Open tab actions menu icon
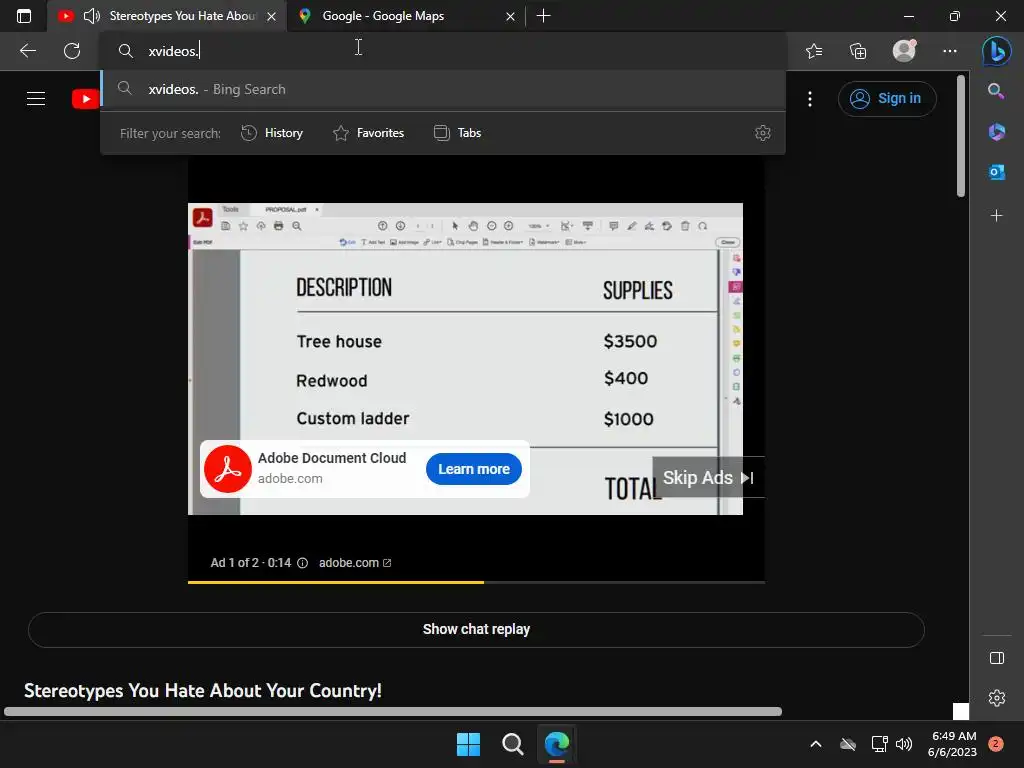Screen dimensions: 1024x768 tap(24, 16)
